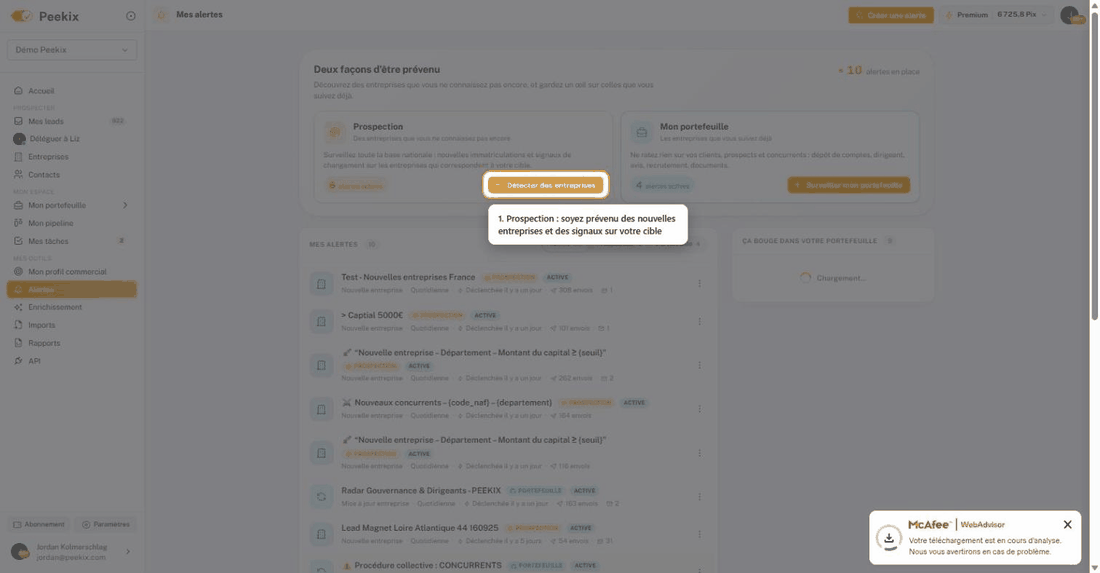Screen dimensions: 1100x573
Task: Click the building icon of Test - Nouvelles entreprises France
Action: (x=321, y=283)
